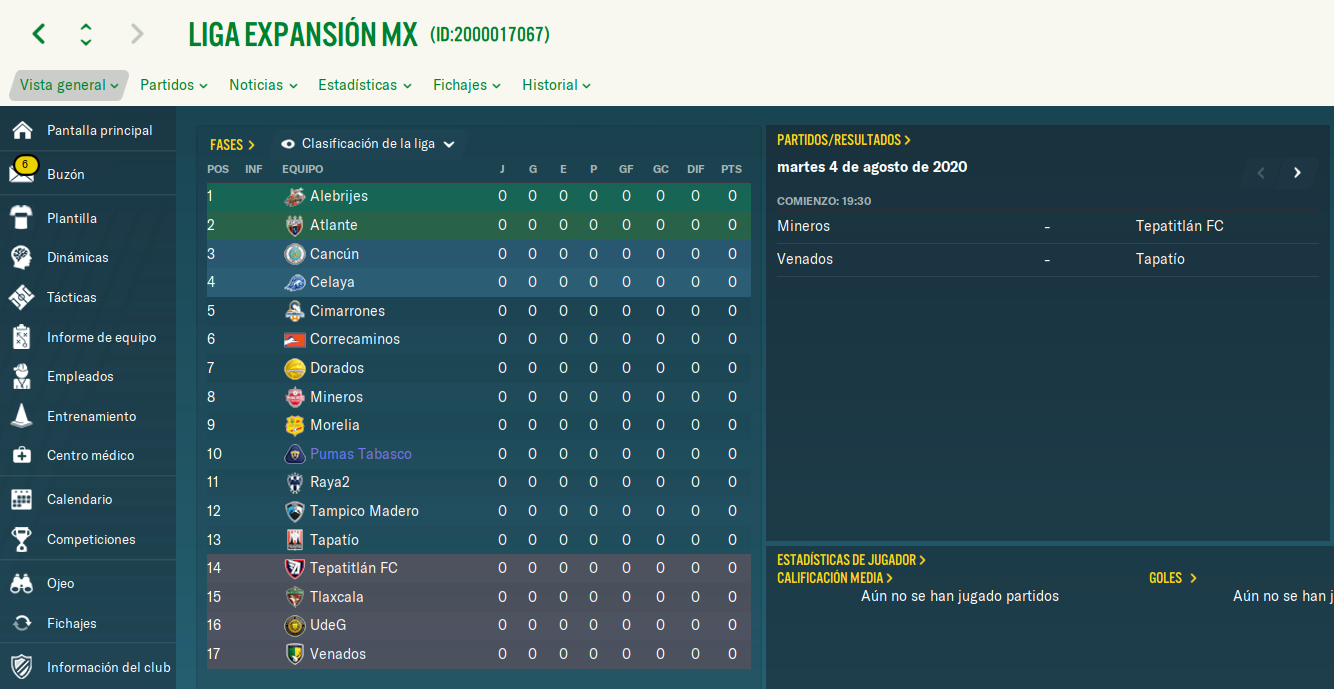The height and width of the screenshot is (689, 1334).
Task: Open the Partidos dropdown menu
Action: [174, 85]
